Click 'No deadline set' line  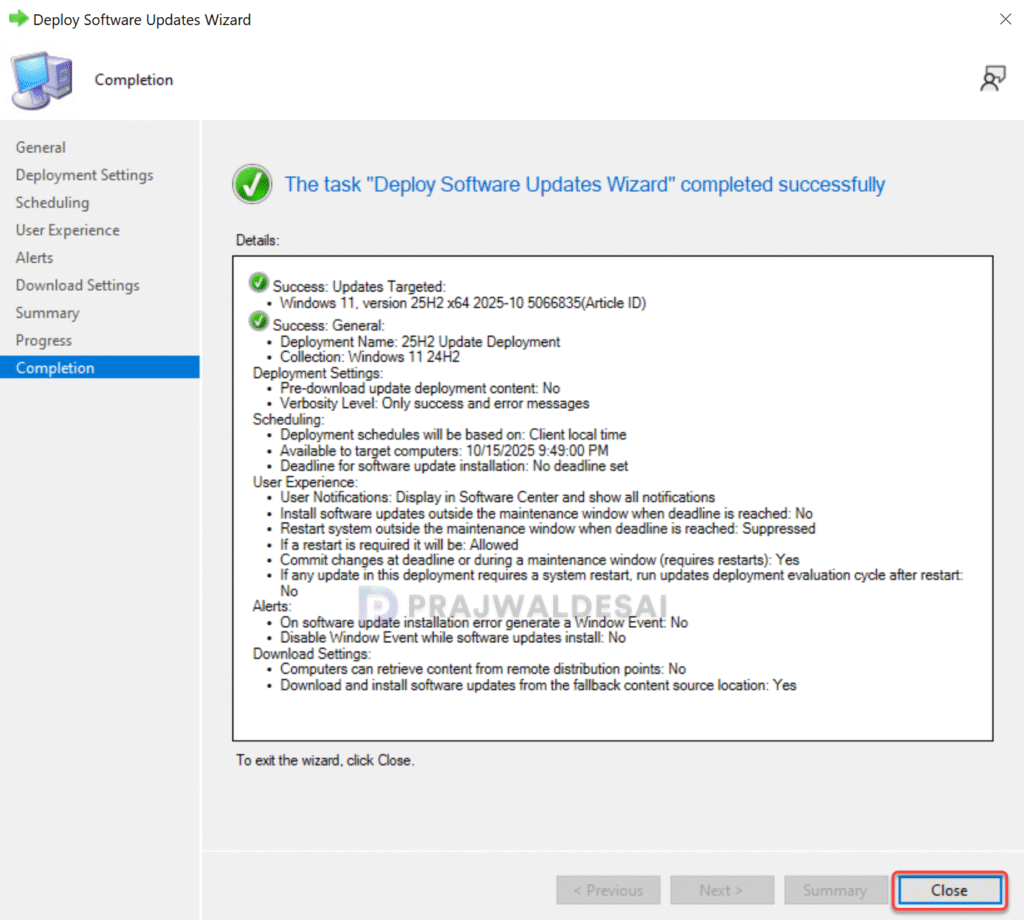[454, 466]
